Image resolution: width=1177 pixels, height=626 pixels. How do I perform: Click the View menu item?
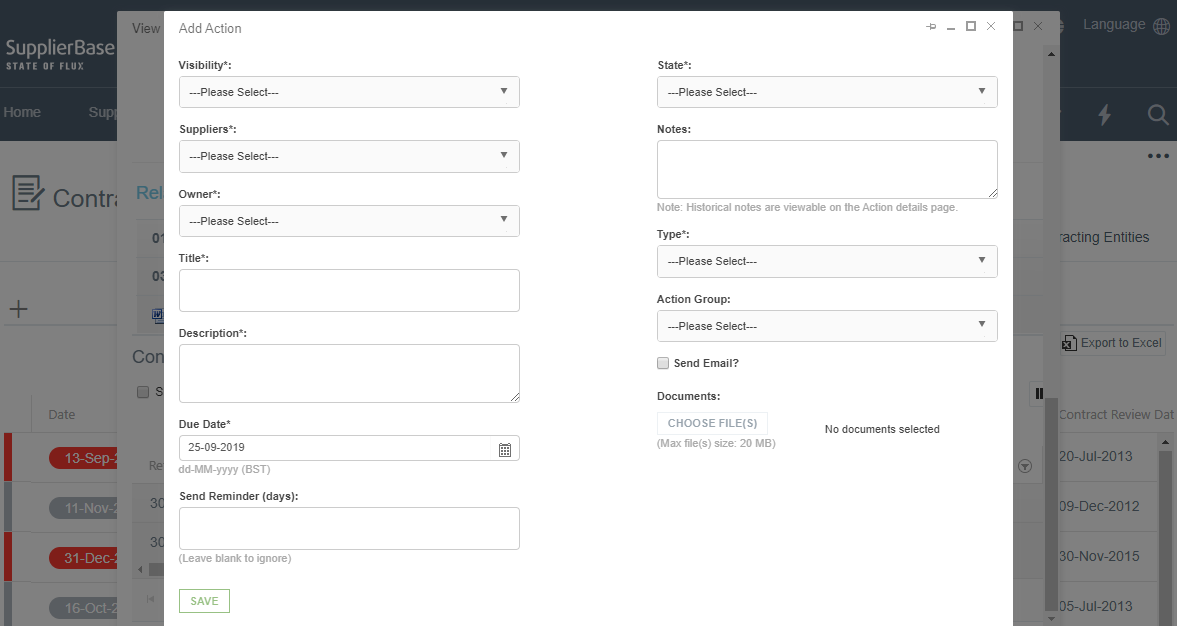145,28
